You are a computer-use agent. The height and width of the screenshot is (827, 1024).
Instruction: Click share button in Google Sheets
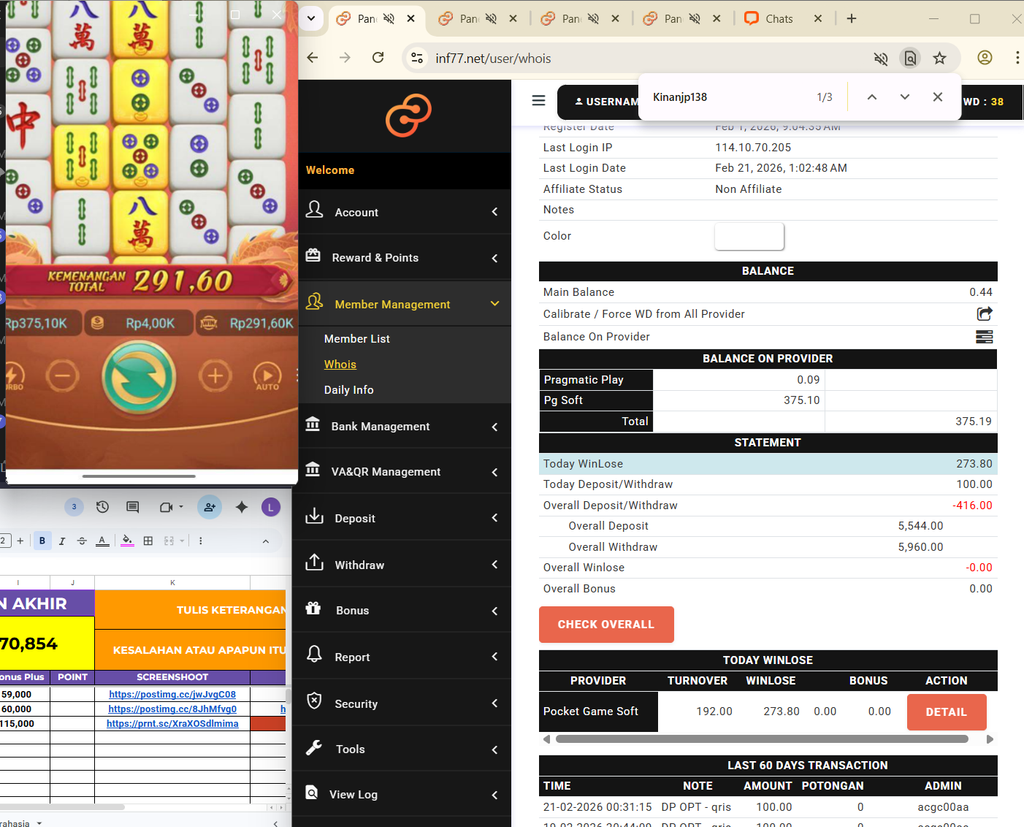[x=210, y=507]
